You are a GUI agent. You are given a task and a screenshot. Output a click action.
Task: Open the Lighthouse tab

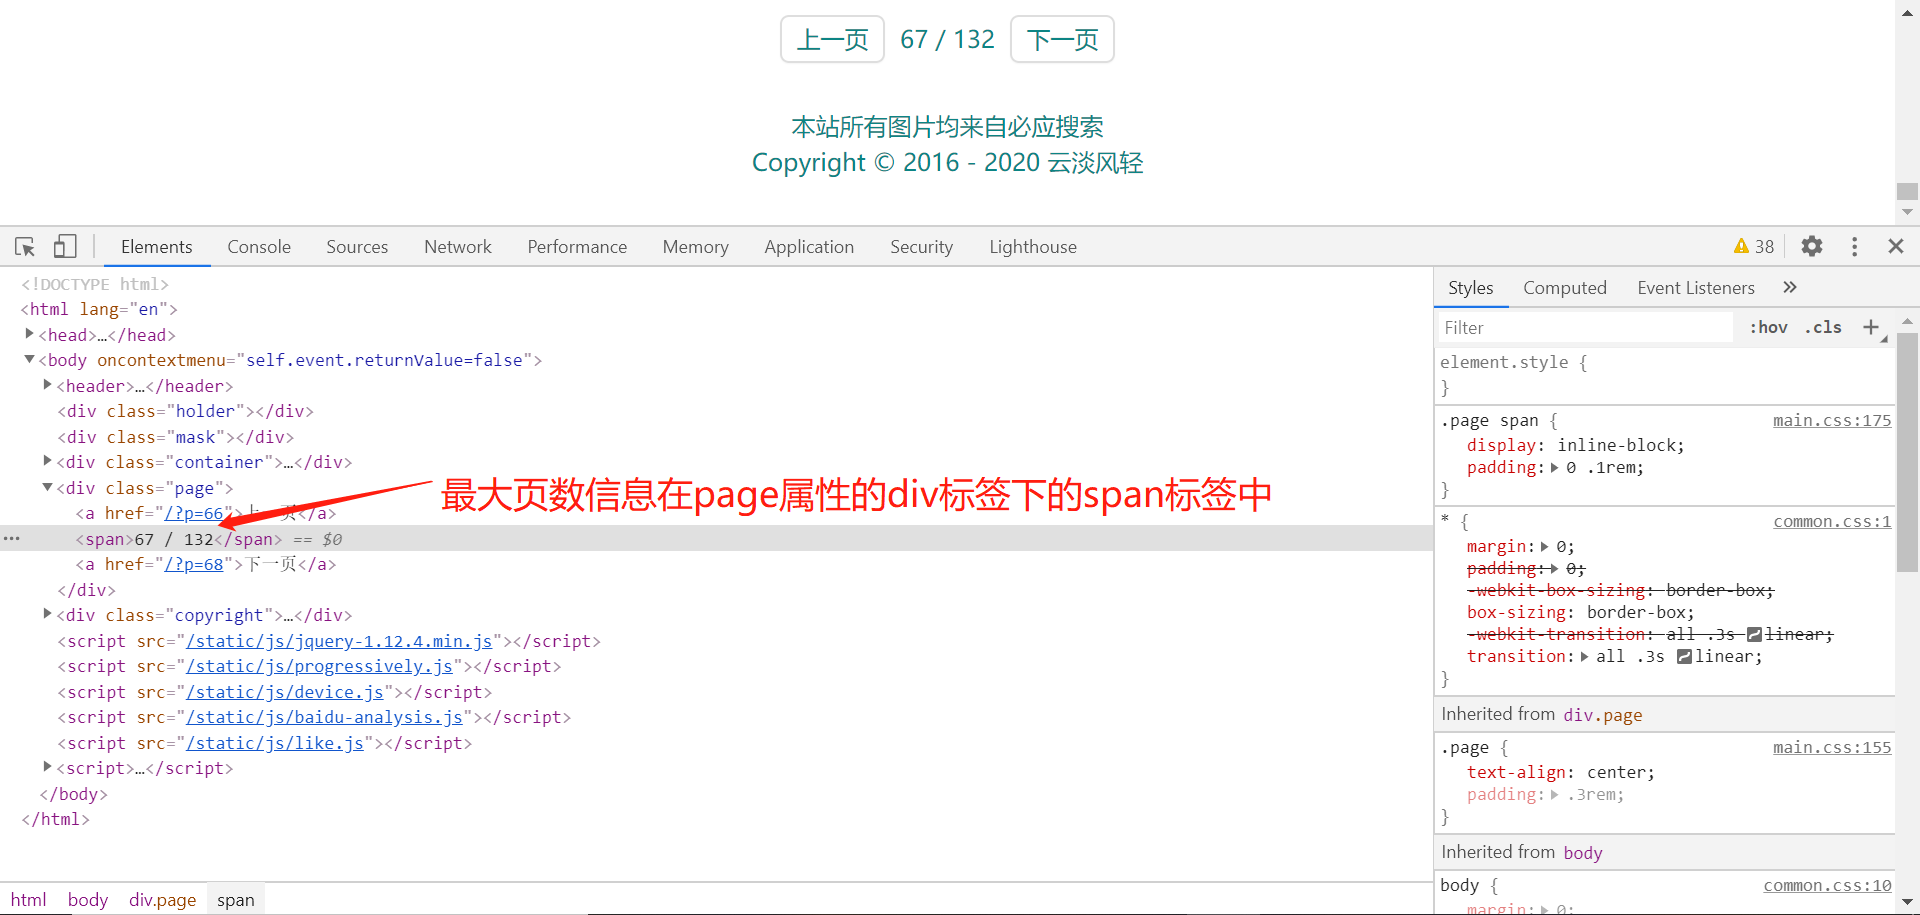(1033, 247)
